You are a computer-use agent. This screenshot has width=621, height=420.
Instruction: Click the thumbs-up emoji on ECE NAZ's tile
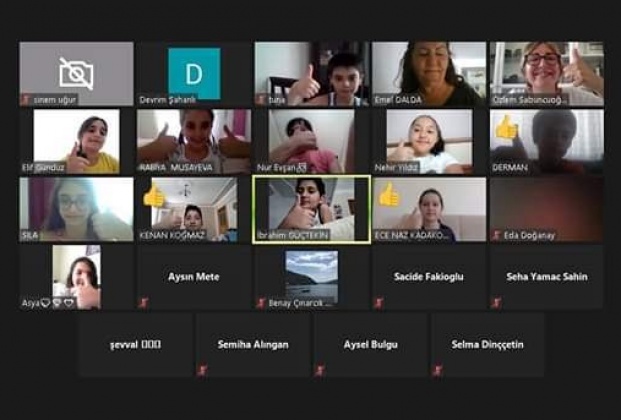click(x=388, y=194)
